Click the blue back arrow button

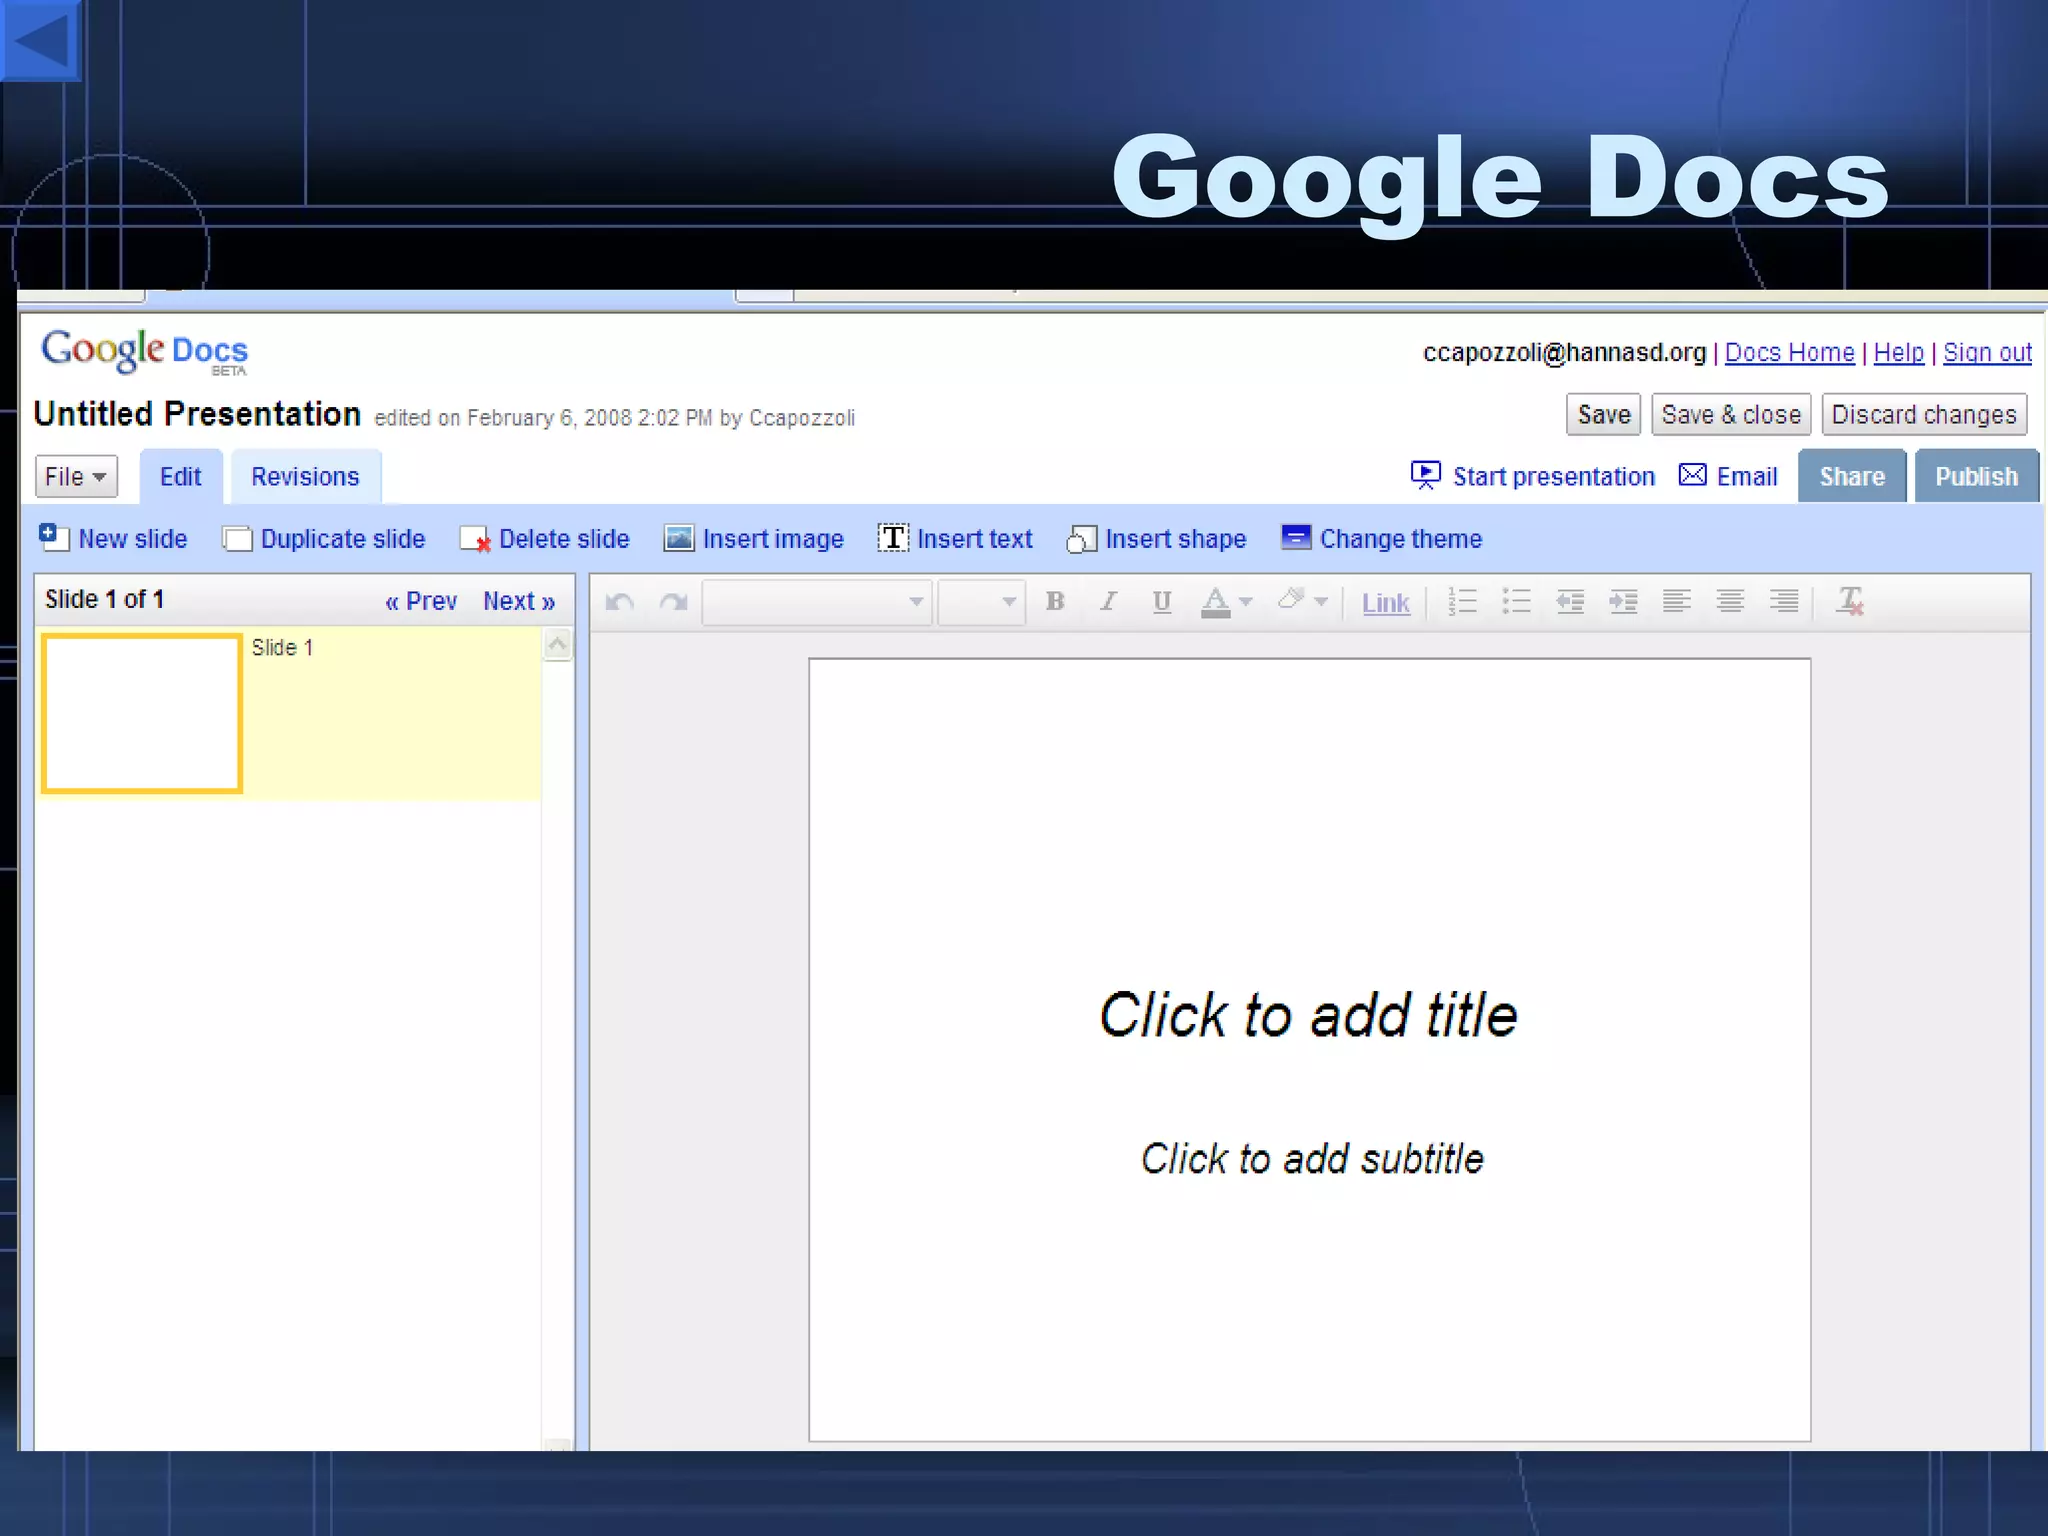click(x=40, y=40)
